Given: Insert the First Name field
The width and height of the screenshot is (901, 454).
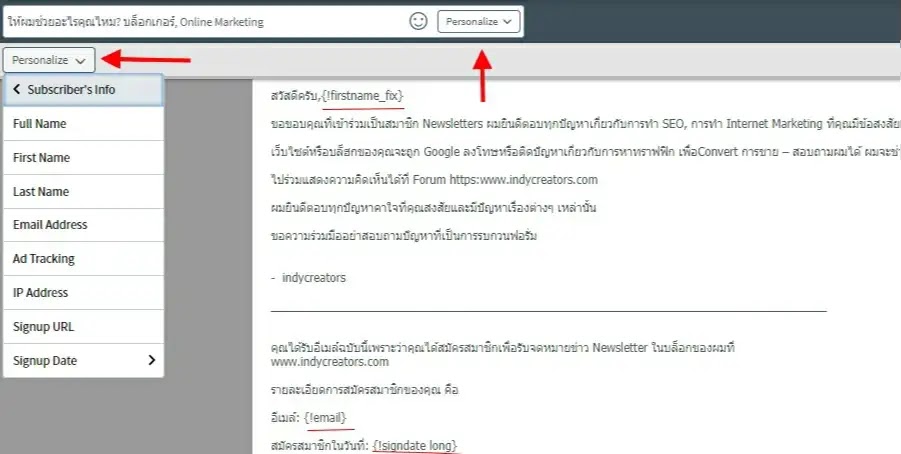Looking at the screenshot, I should coord(83,157).
